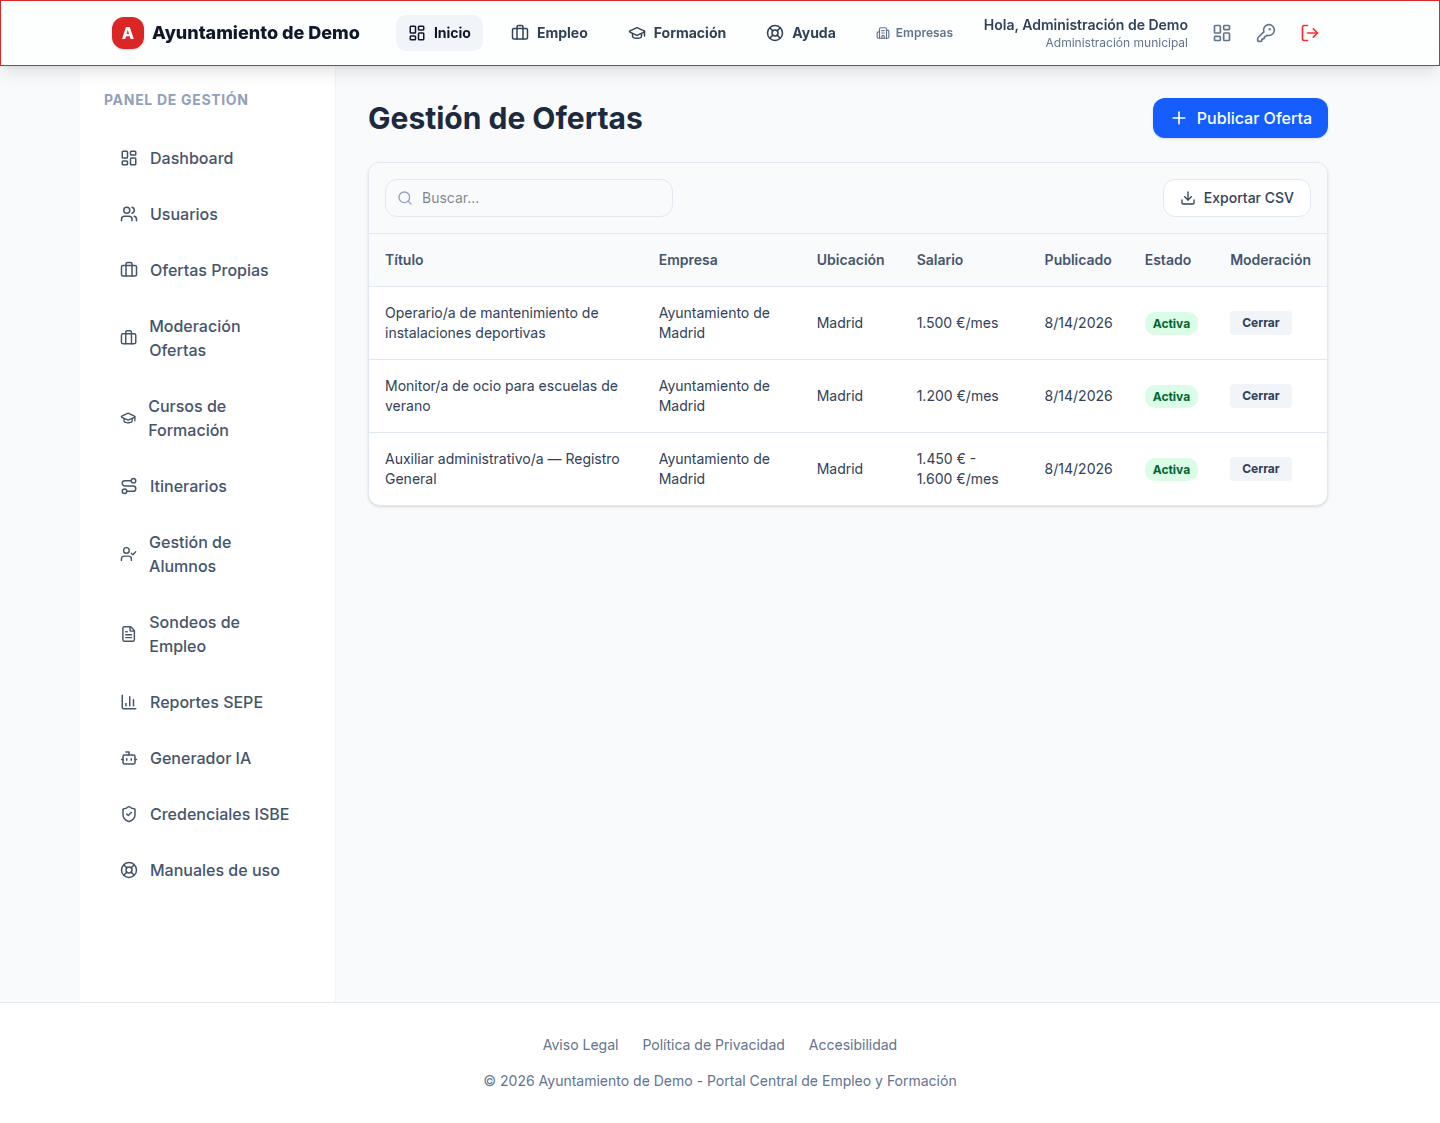Open Ayuda in top navigation
The image size is (1440, 1123).
(x=801, y=33)
